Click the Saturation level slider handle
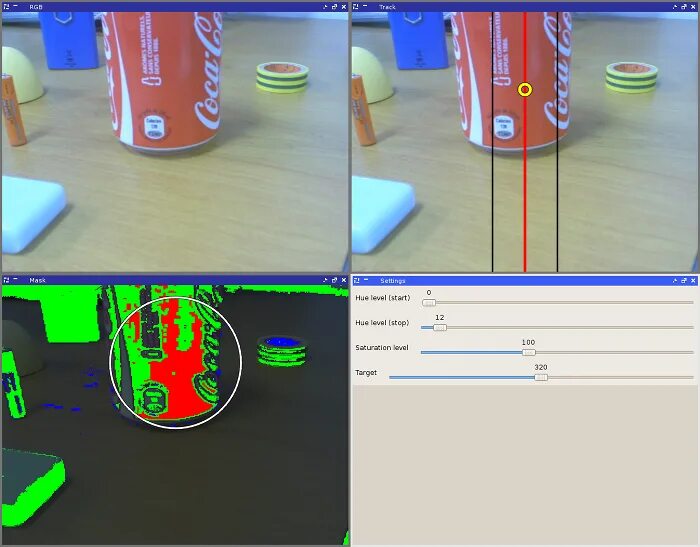 [x=529, y=353]
